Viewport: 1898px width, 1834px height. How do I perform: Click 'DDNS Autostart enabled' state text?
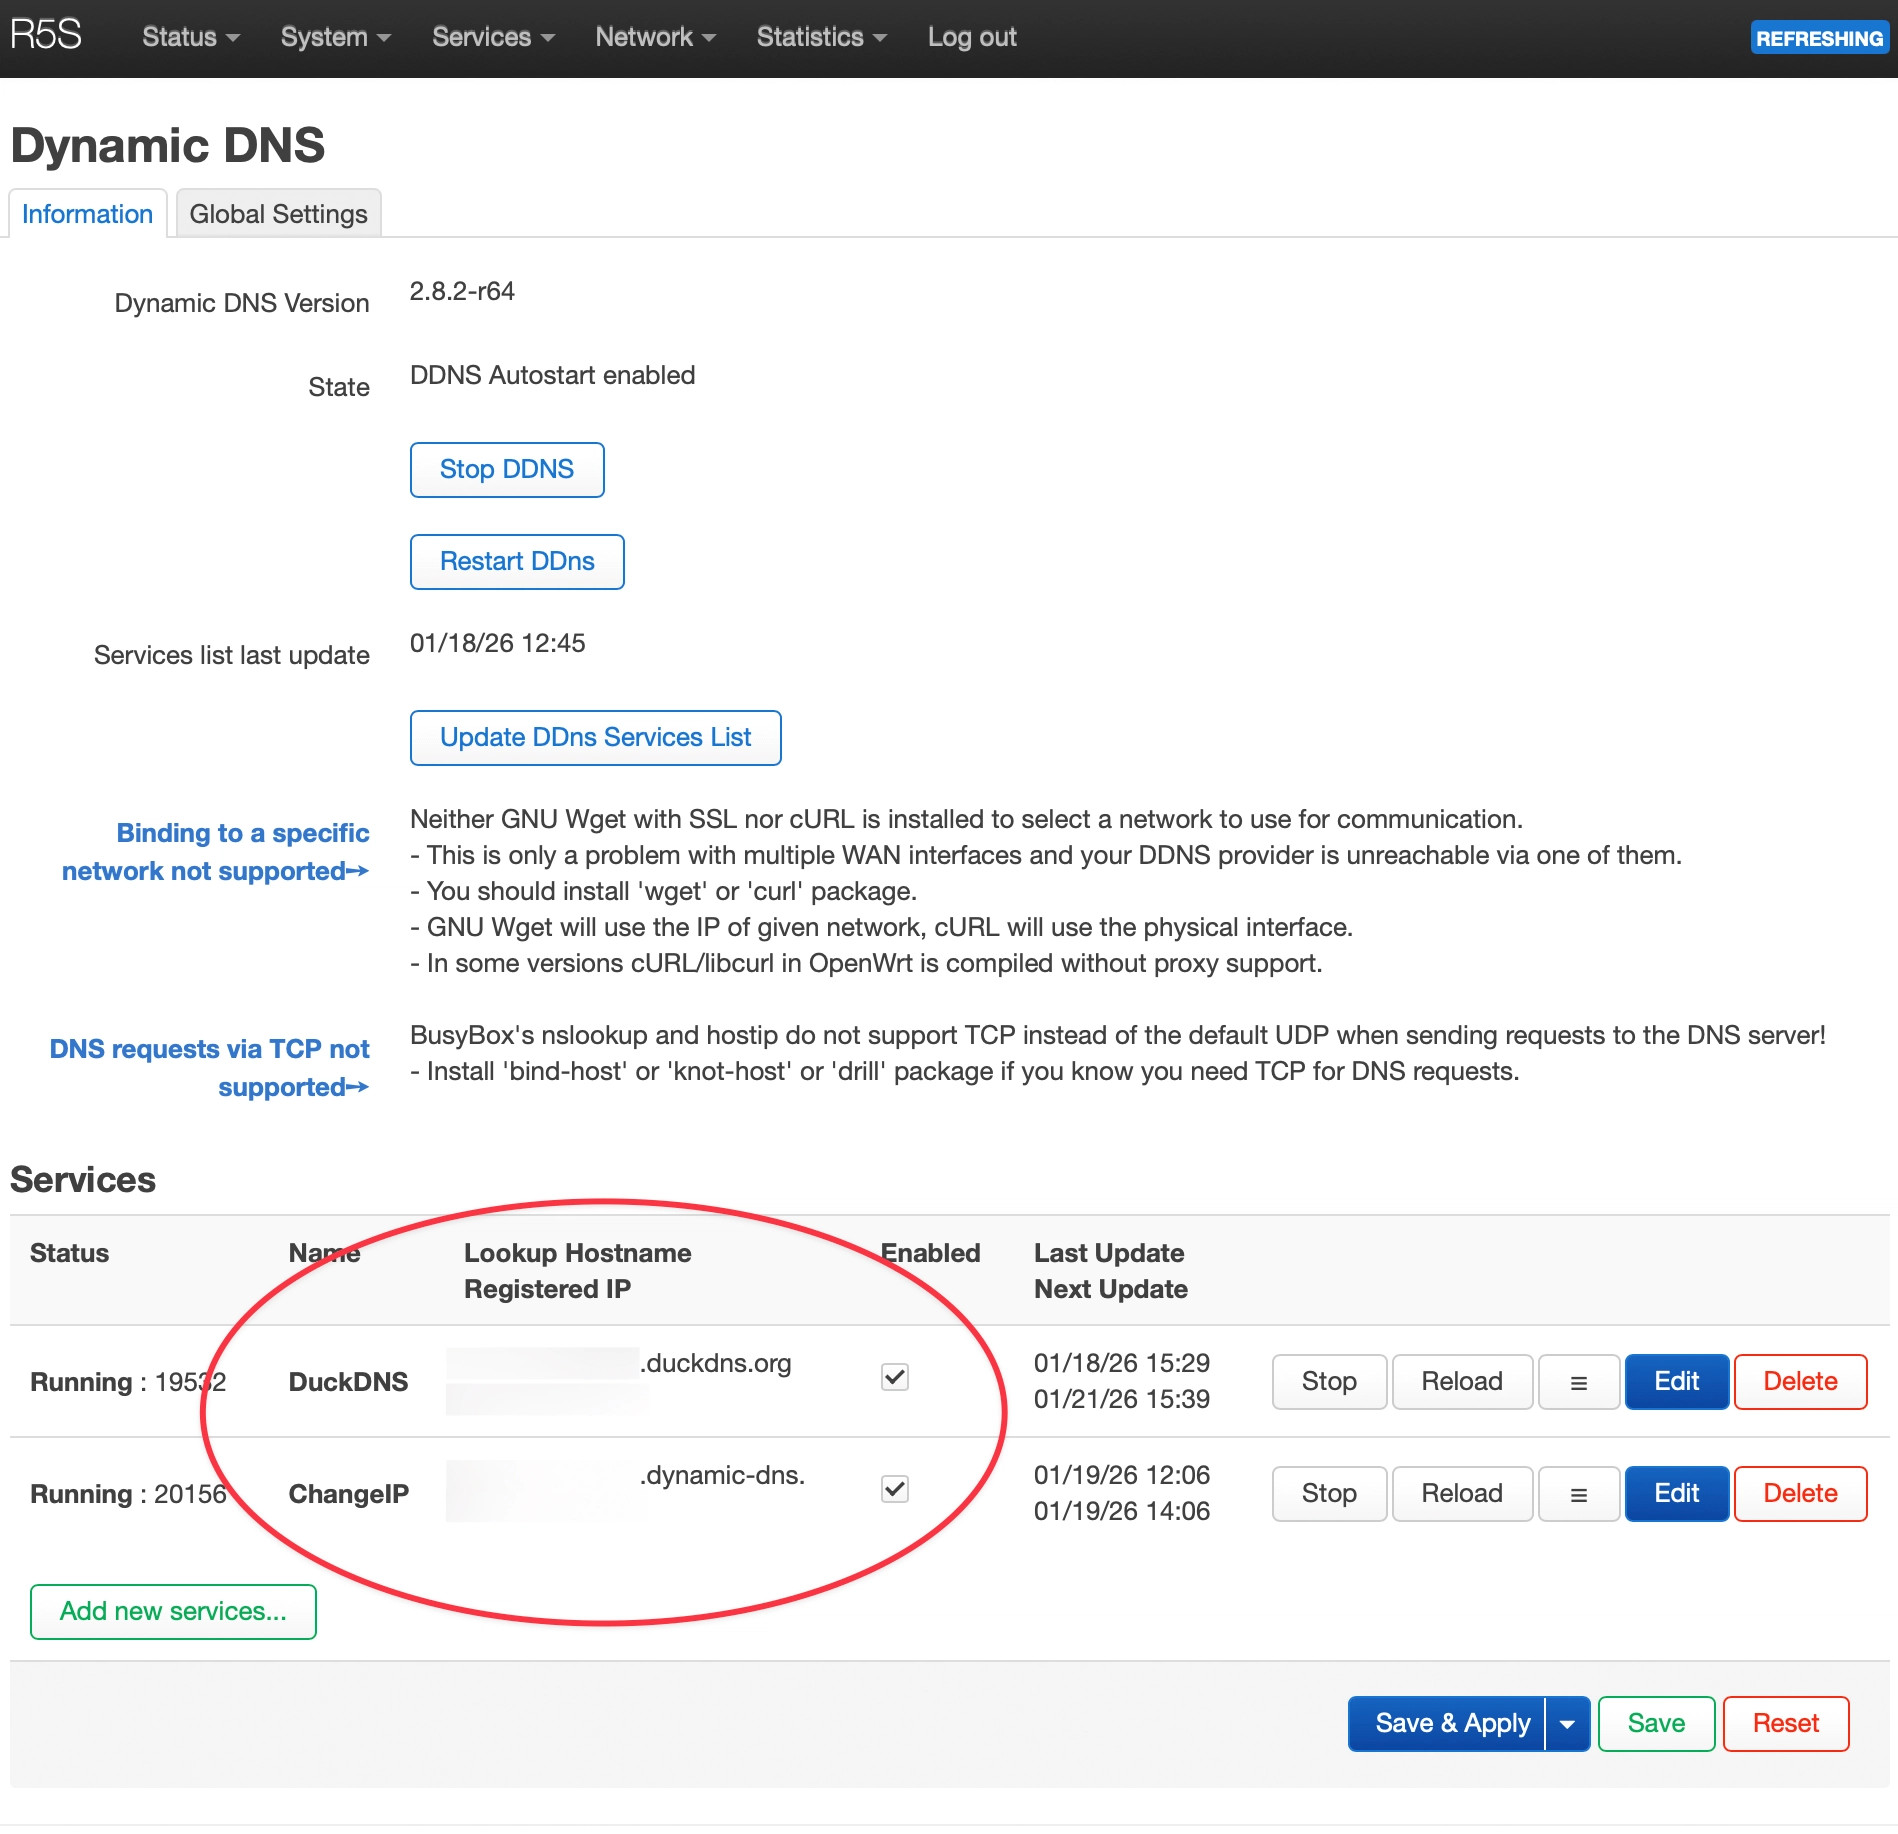coord(553,376)
